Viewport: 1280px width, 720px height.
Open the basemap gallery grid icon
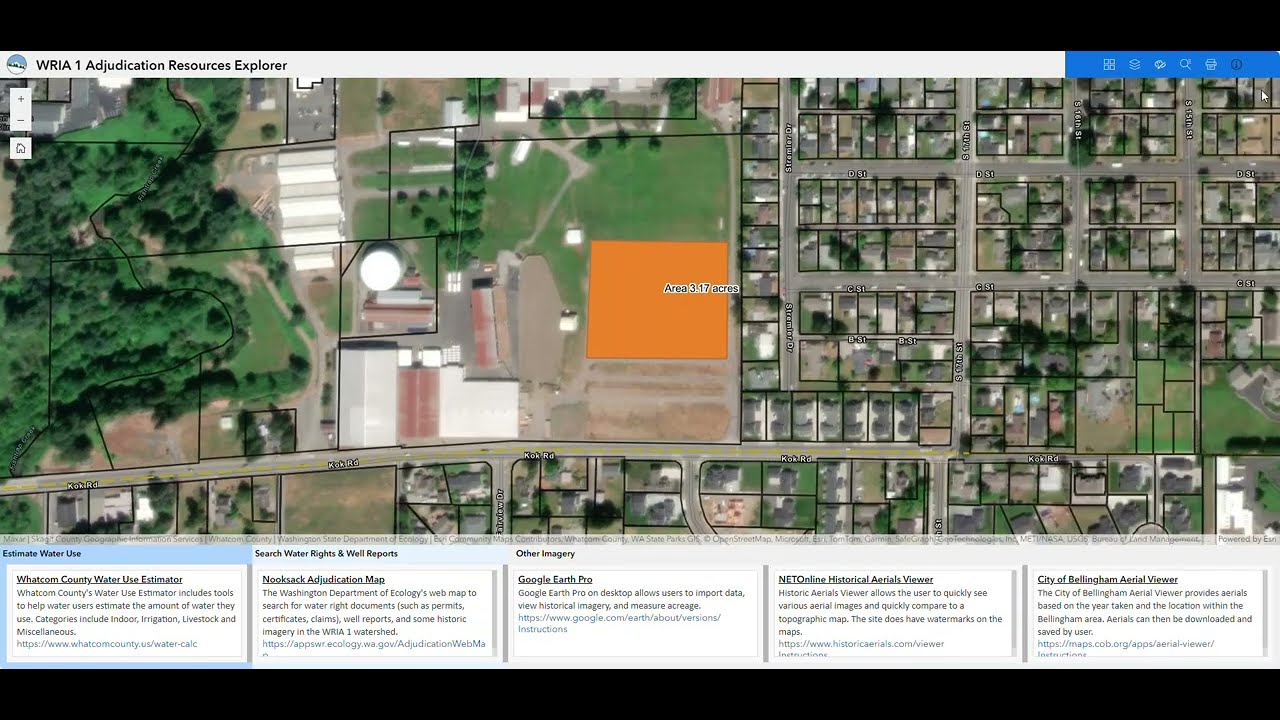(1109, 64)
